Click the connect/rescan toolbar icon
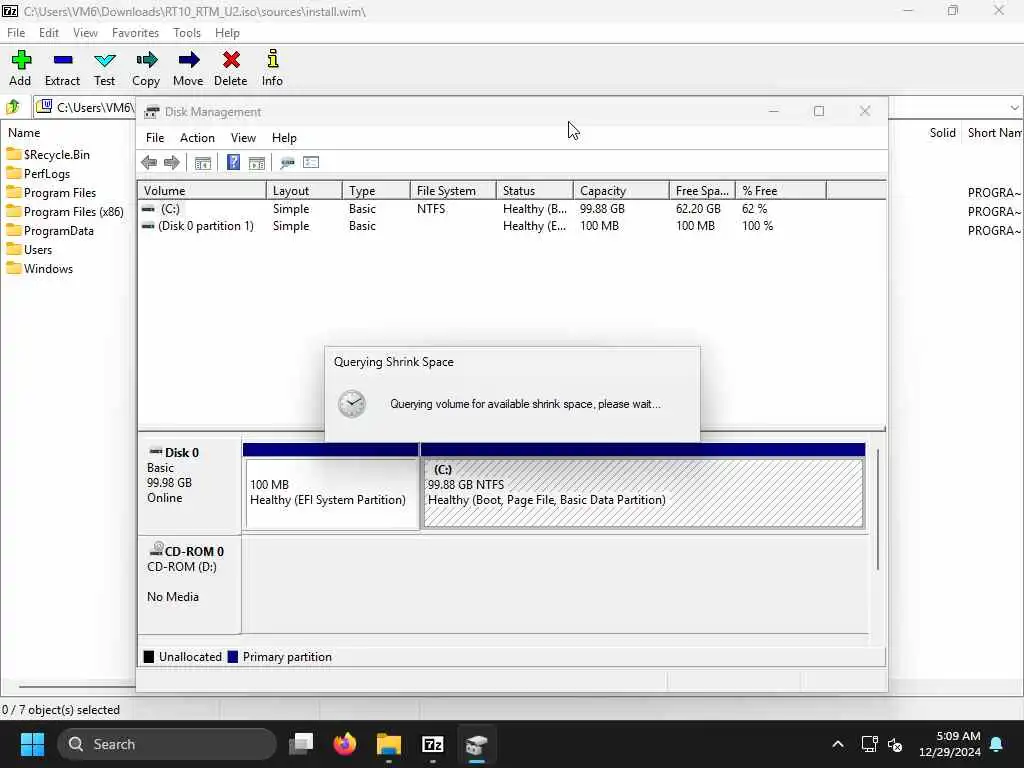 [x=287, y=163]
